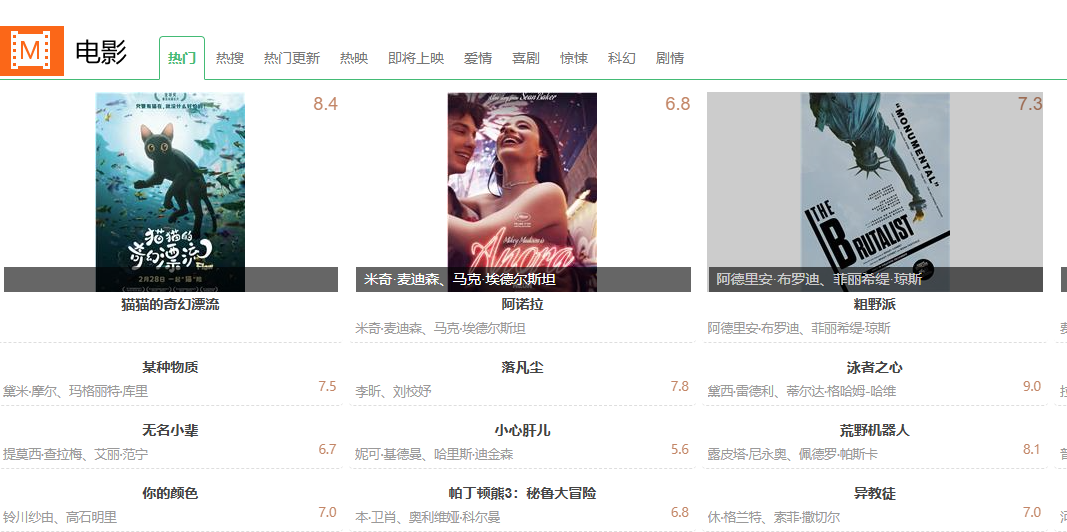Click the 7.8 score beside 落凡尘
The width and height of the screenshot is (1067, 532).
coord(680,386)
